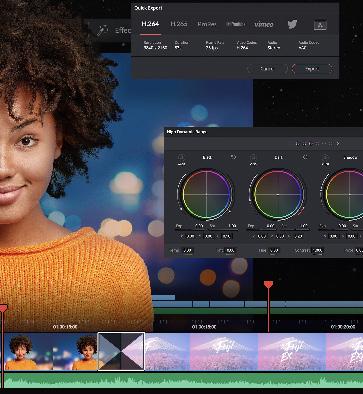The width and height of the screenshot is (363, 394).
Task: Go to next page of color panel dots
Action: click(x=338, y=143)
